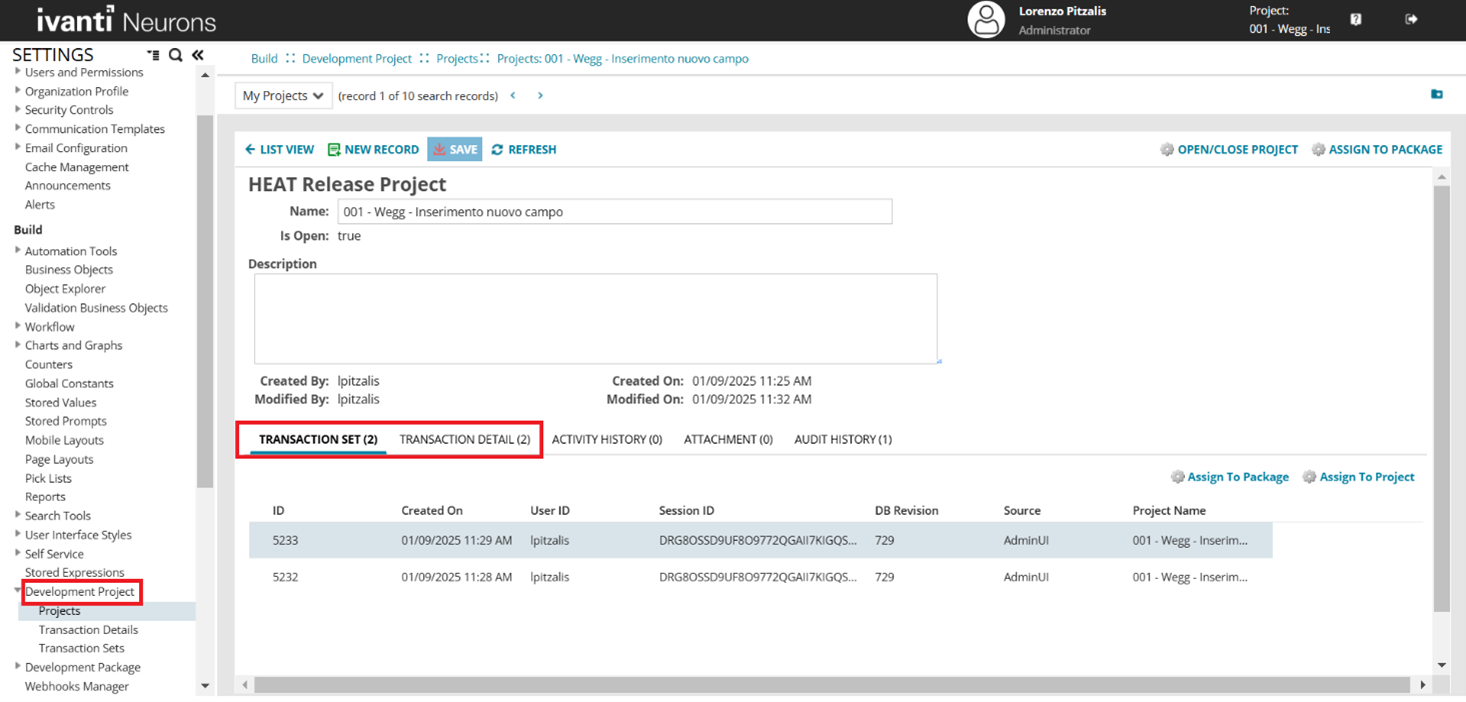Click Projects breadcrumb link

[x=457, y=59]
